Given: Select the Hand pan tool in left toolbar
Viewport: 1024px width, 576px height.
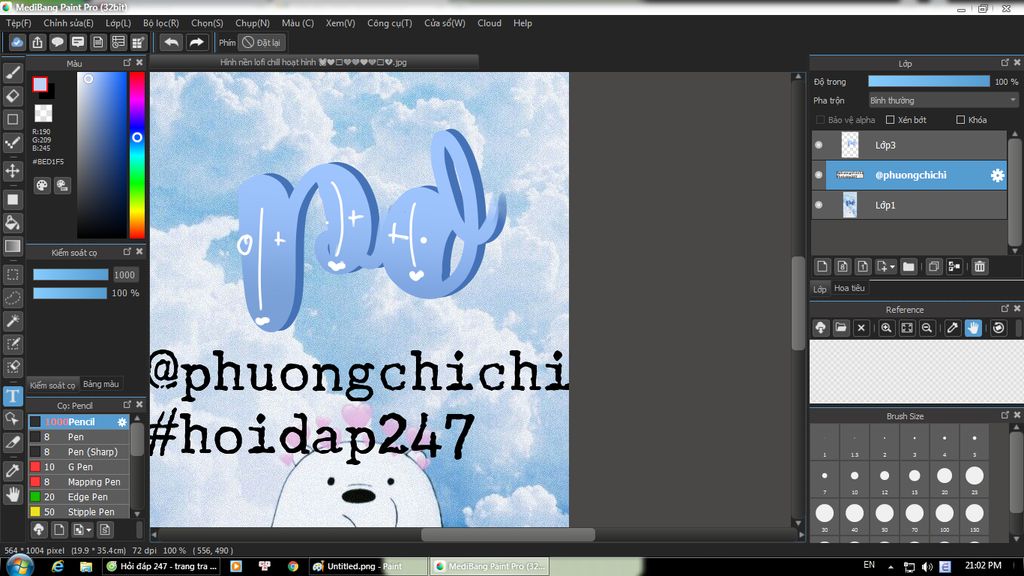Looking at the screenshot, I should (12, 494).
